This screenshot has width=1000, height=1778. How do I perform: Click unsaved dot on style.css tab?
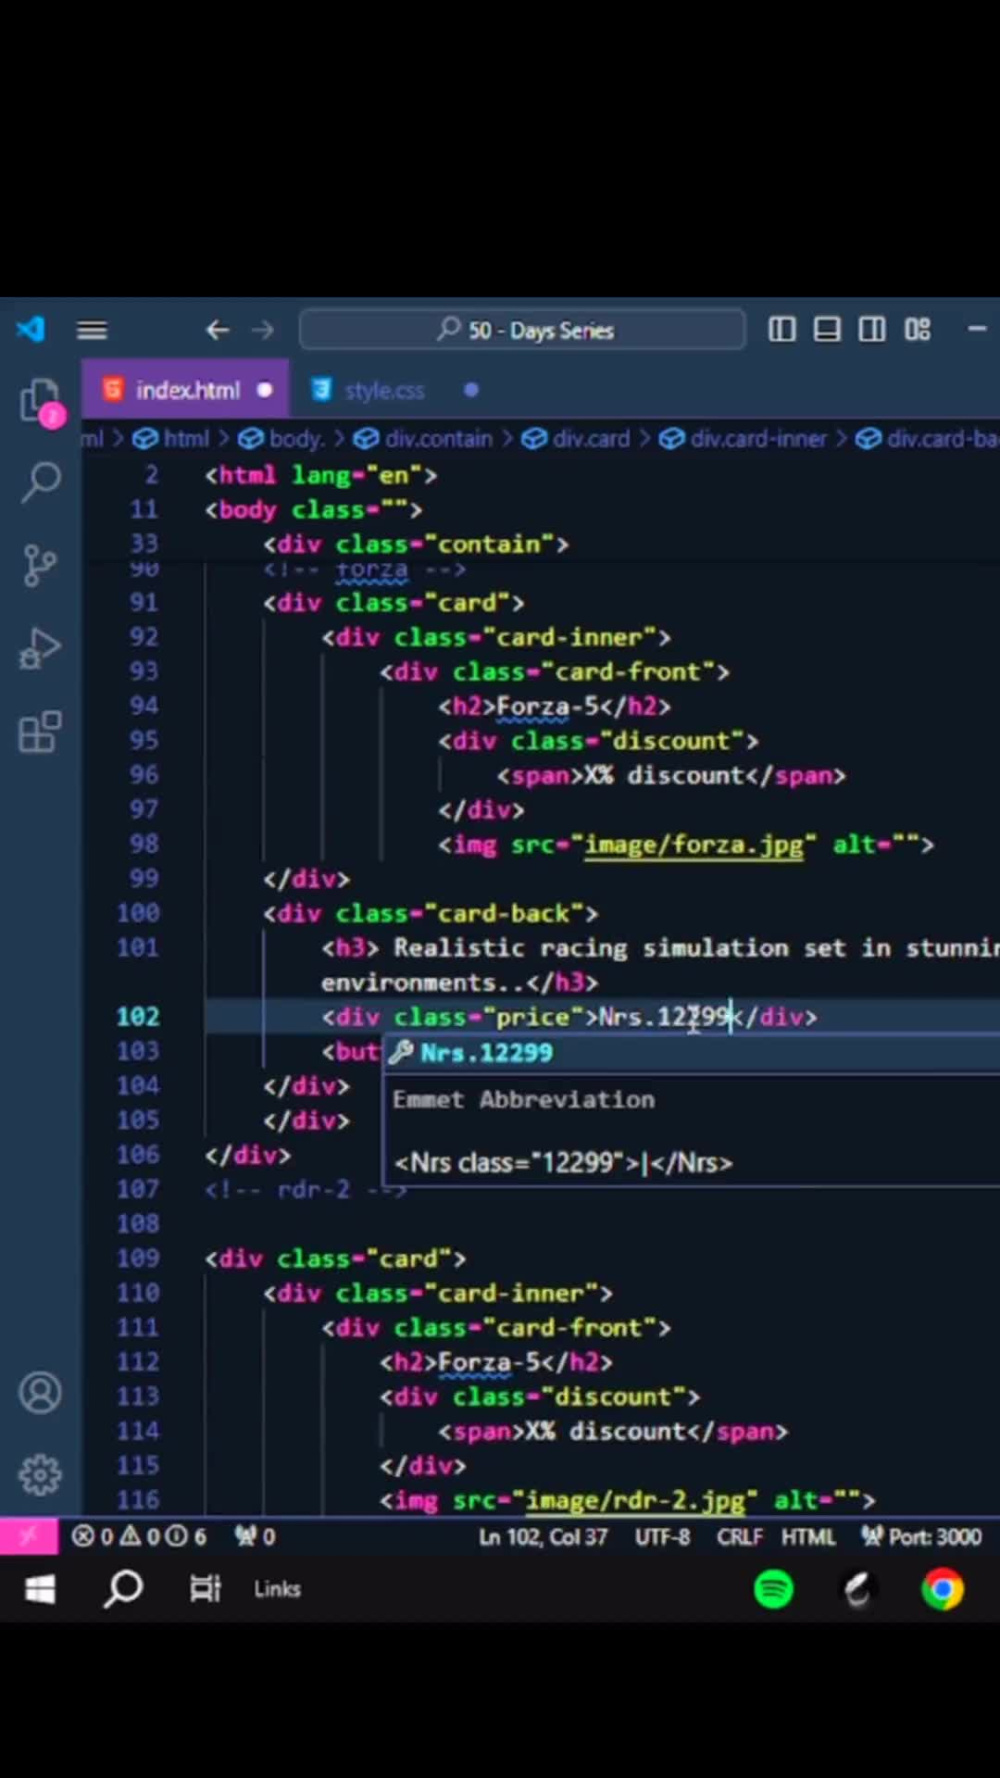[471, 390]
